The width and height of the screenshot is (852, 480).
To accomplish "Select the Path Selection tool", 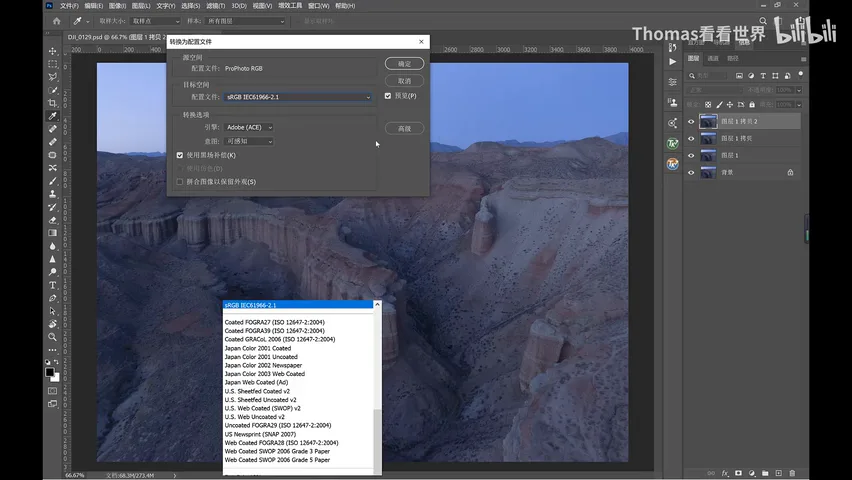I will point(53,311).
